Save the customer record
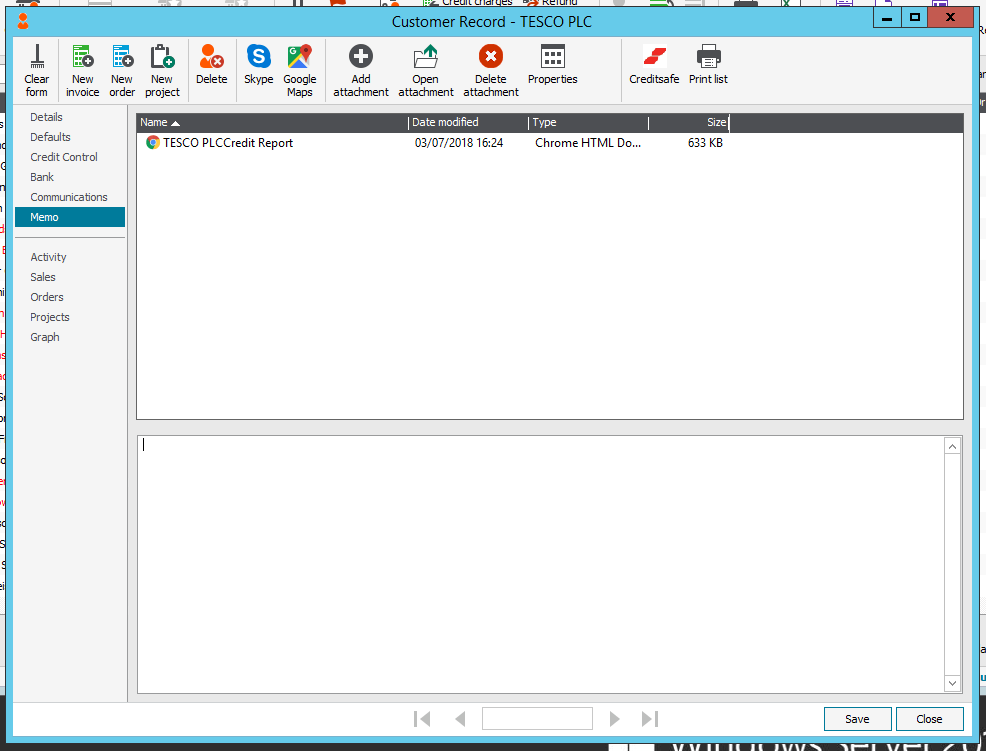This screenshot has width=986, height=751. pyautogui.click(x=857, y=719)
